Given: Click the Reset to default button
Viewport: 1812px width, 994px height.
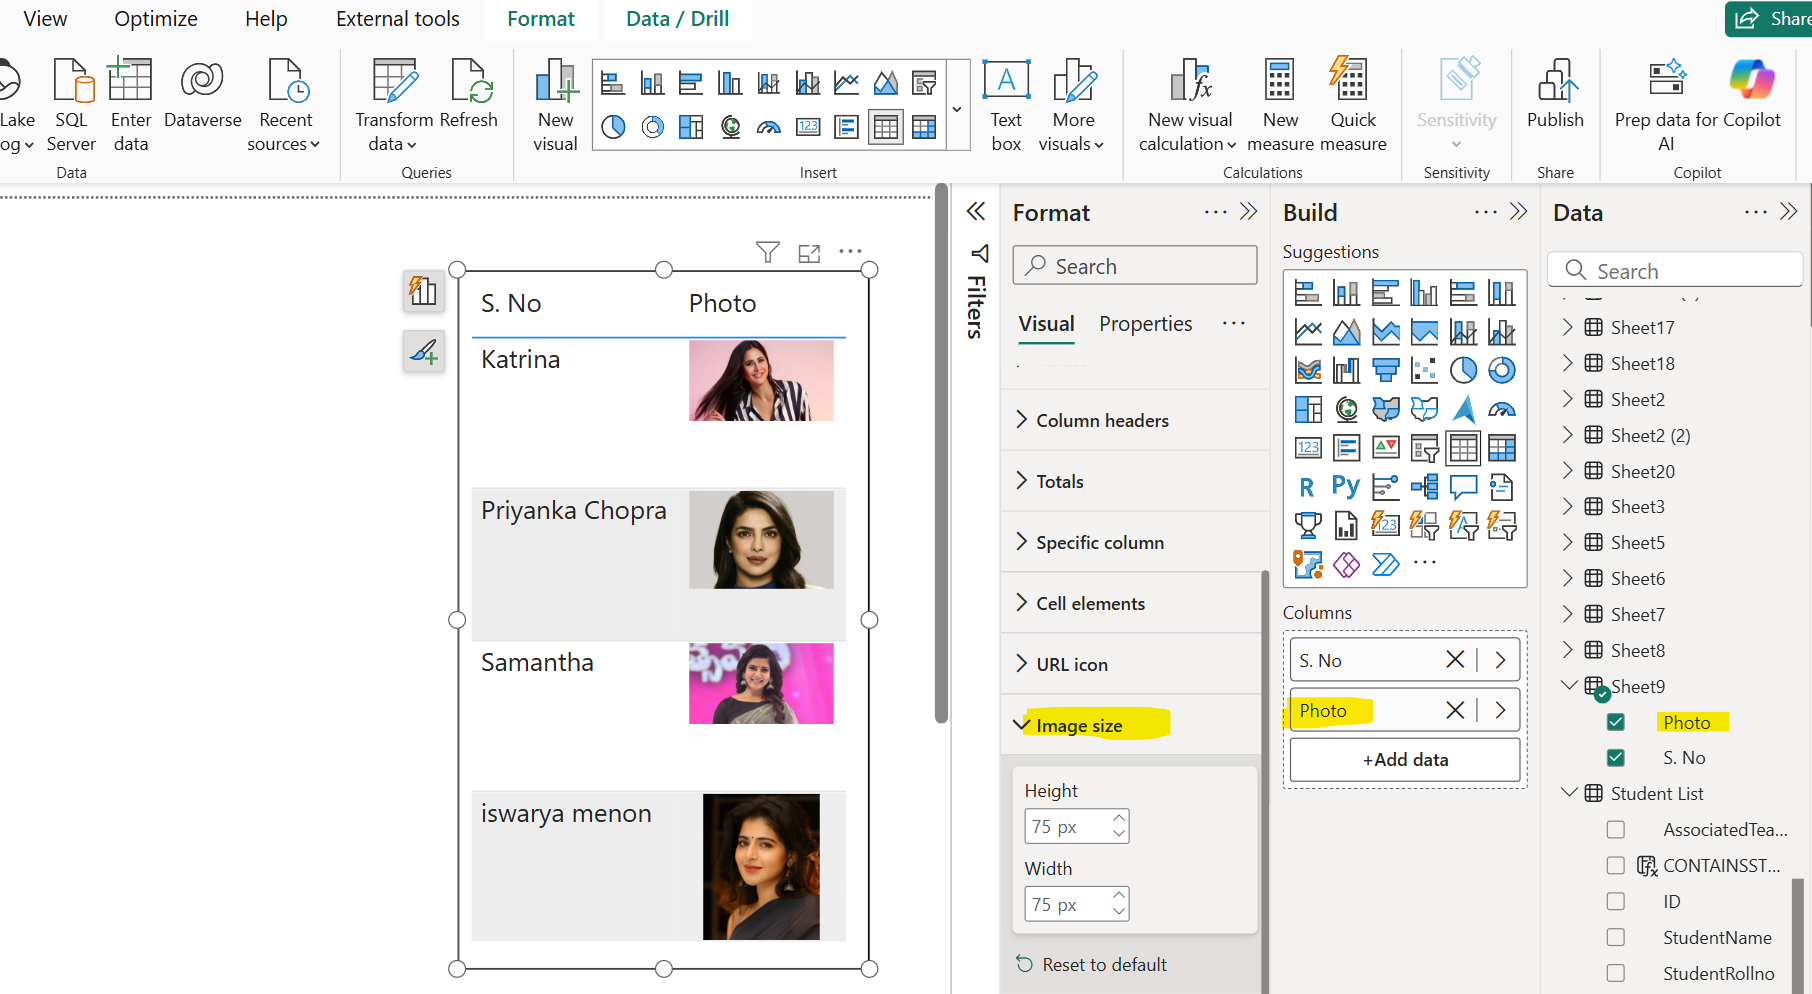Looking at the screenshot, I should pyautogui.click(x=1104, y=963).
